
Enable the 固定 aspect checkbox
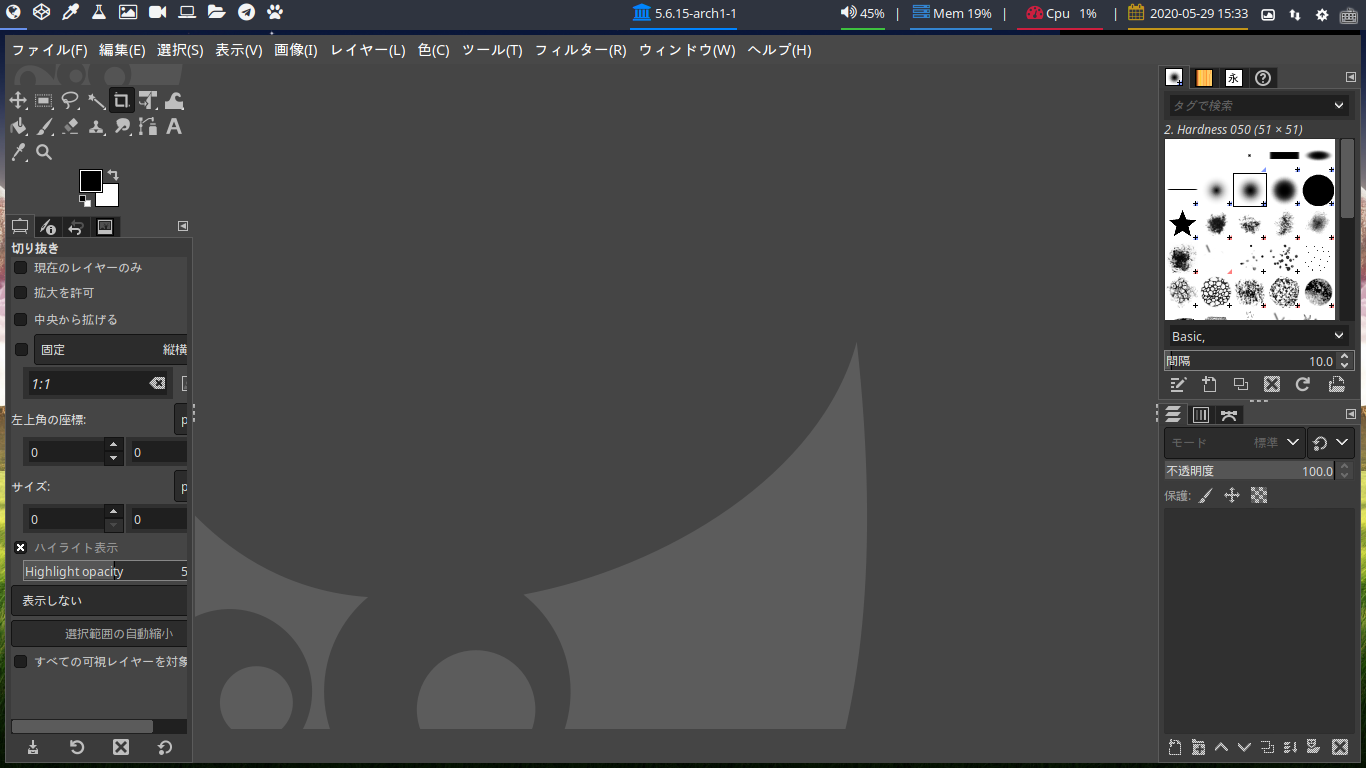(x=21, y=350)
